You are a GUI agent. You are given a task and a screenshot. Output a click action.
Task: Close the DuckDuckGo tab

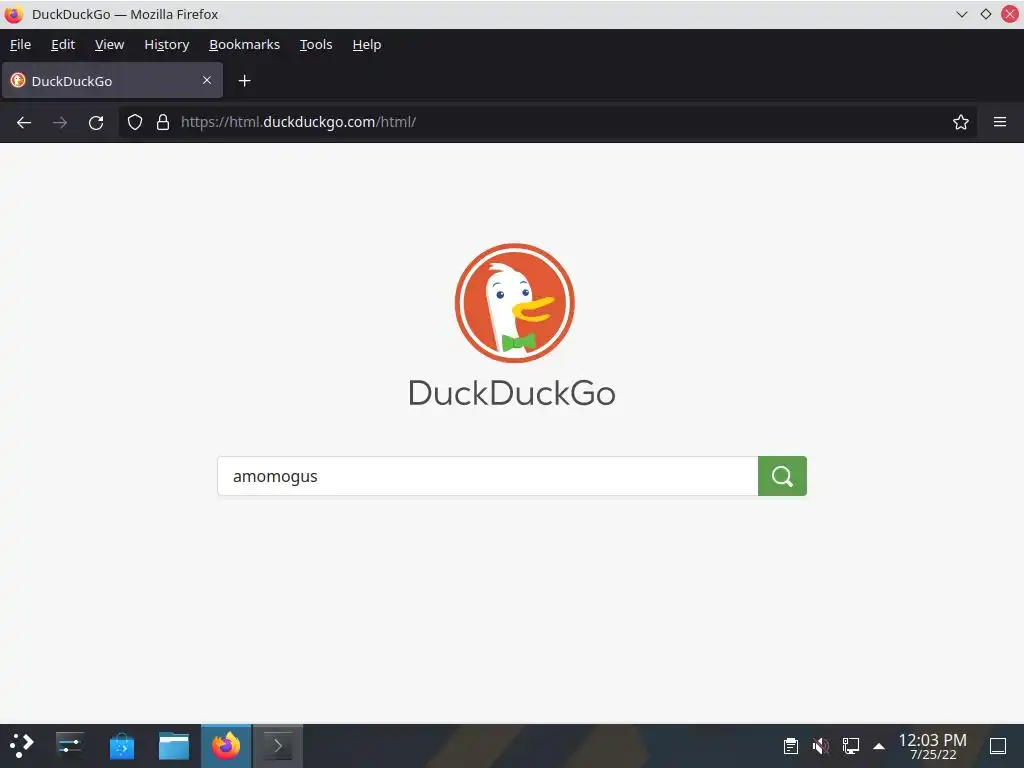pyautogui.click(x=206, y=80)
